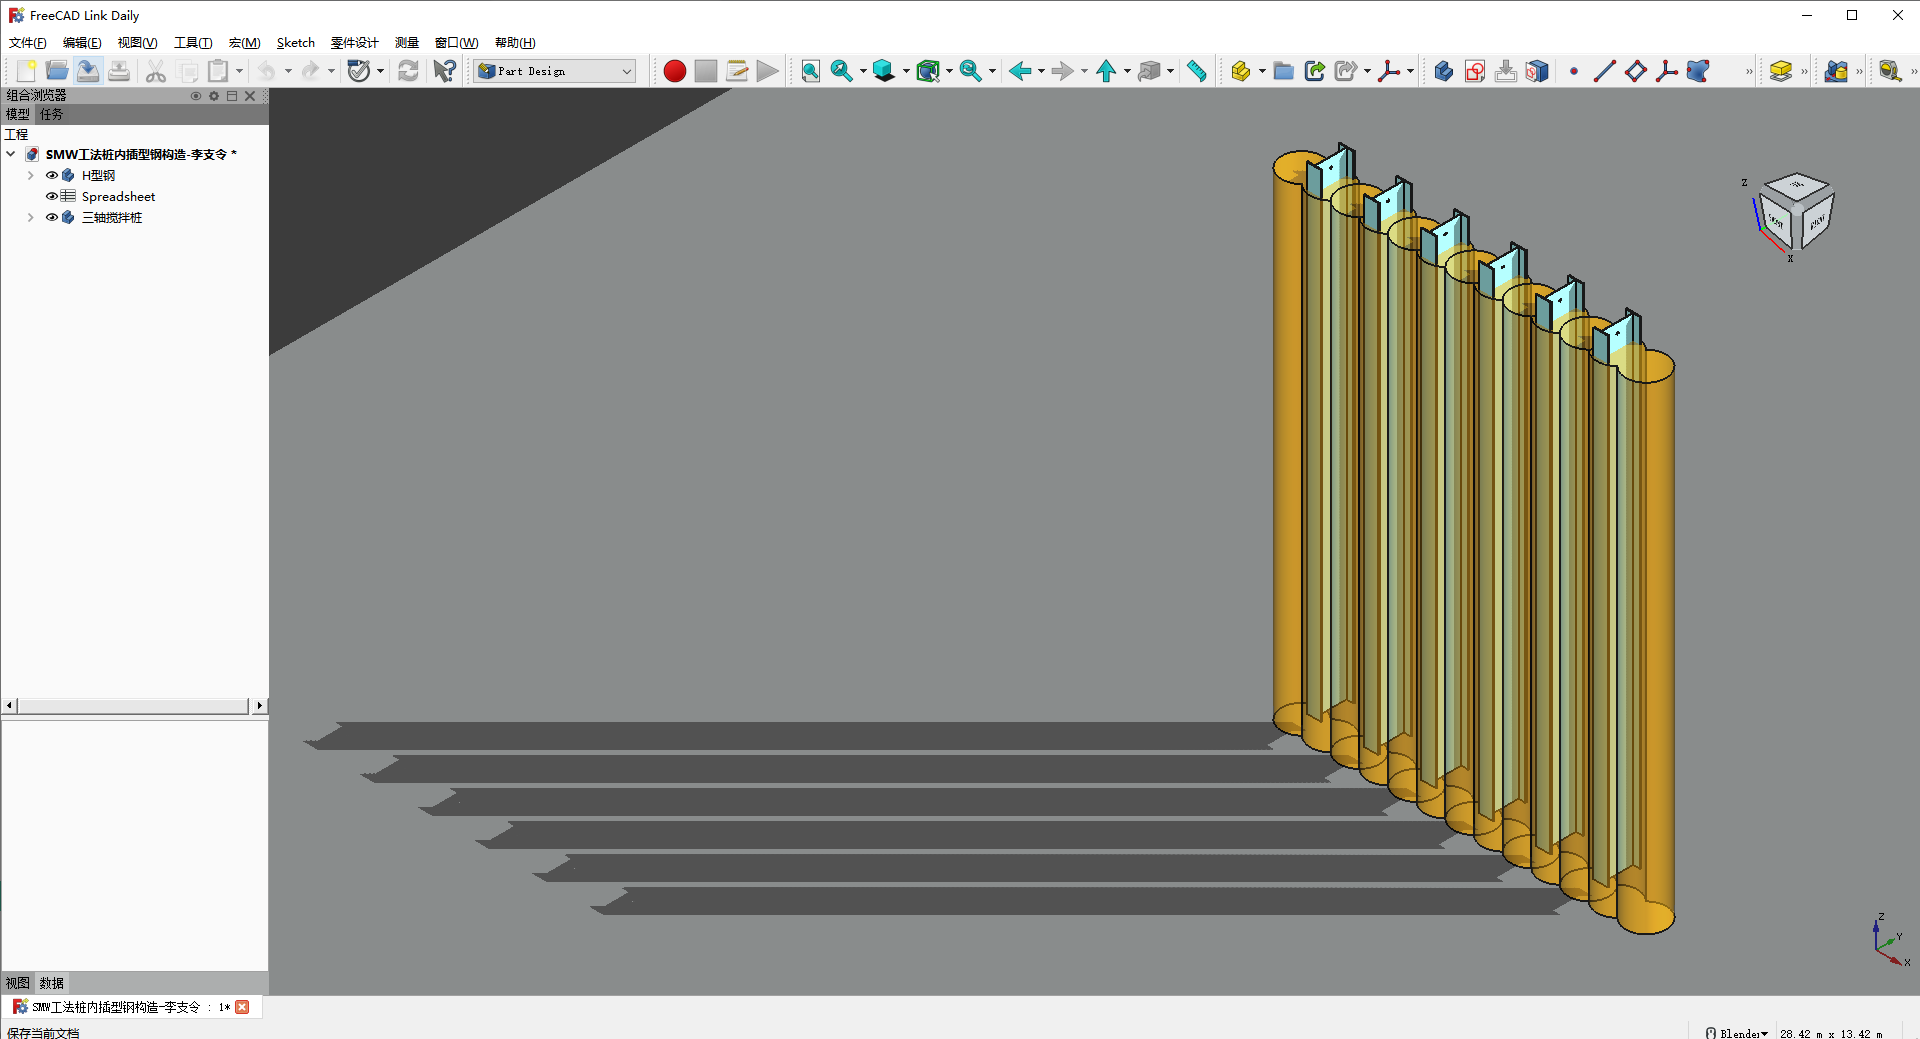Click the Map sketch to face icon
The width and height of the screenshot is (1920, 1039).
pos(1537,71)
